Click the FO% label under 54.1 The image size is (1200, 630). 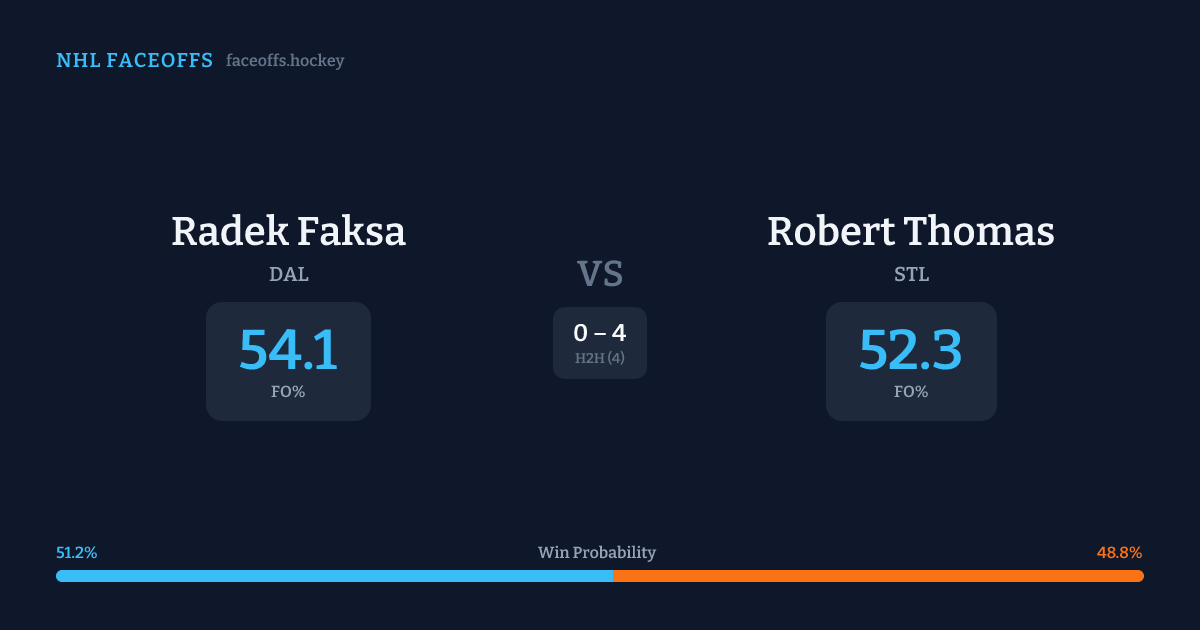point(288,392)
